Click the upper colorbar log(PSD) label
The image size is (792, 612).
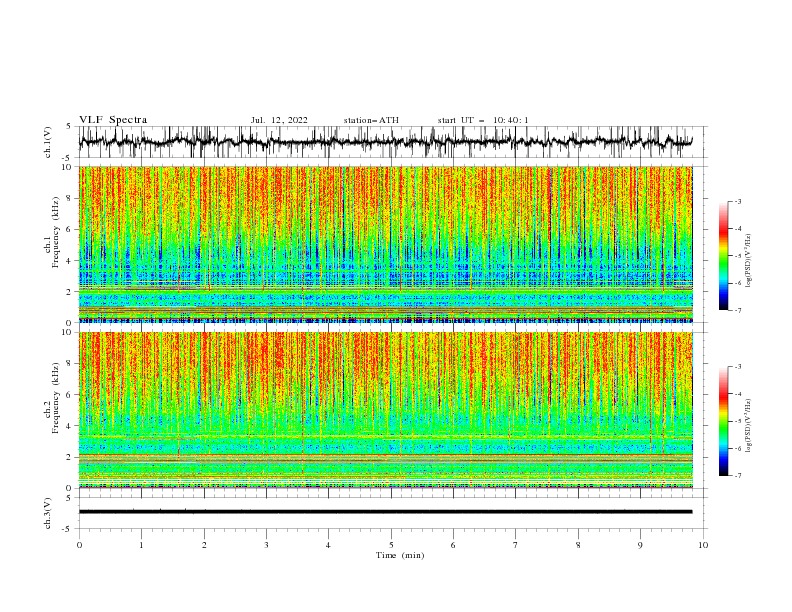tap(749, 261)
